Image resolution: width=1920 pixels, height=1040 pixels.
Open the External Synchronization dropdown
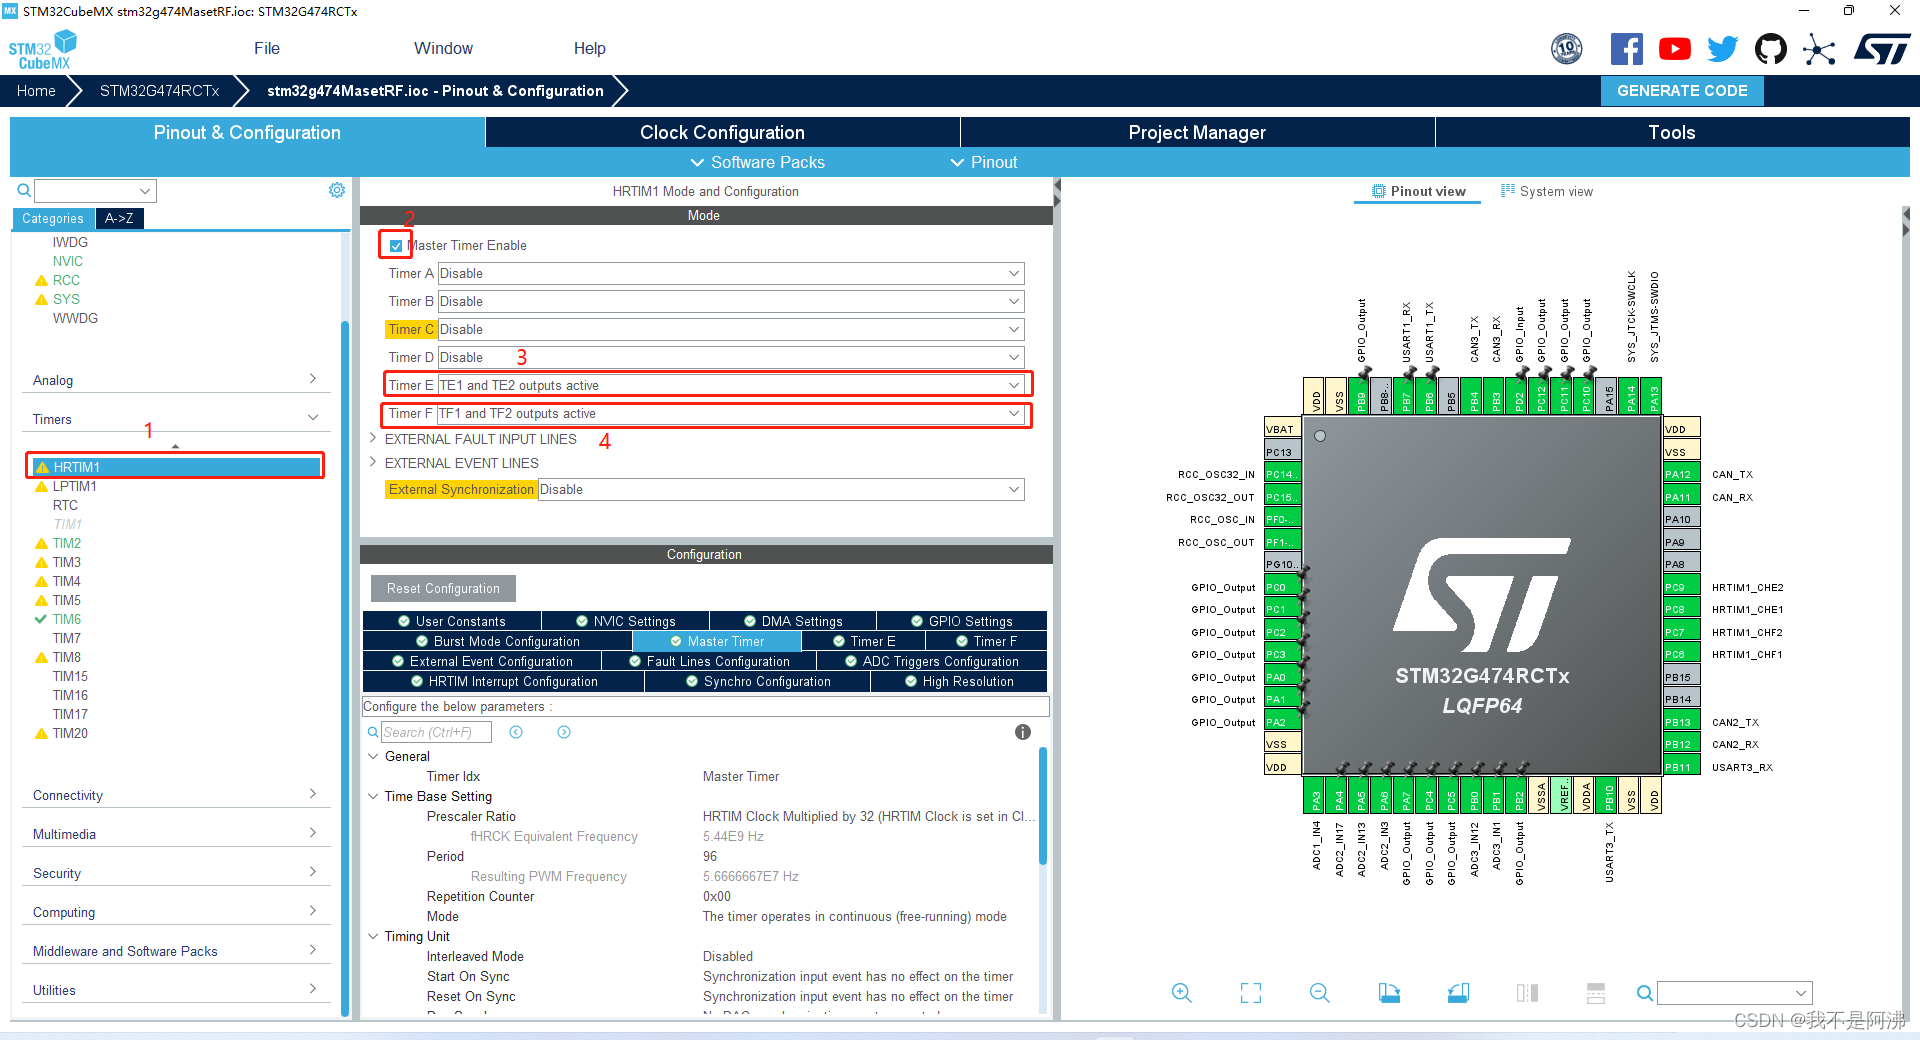[x=781, y=489]
